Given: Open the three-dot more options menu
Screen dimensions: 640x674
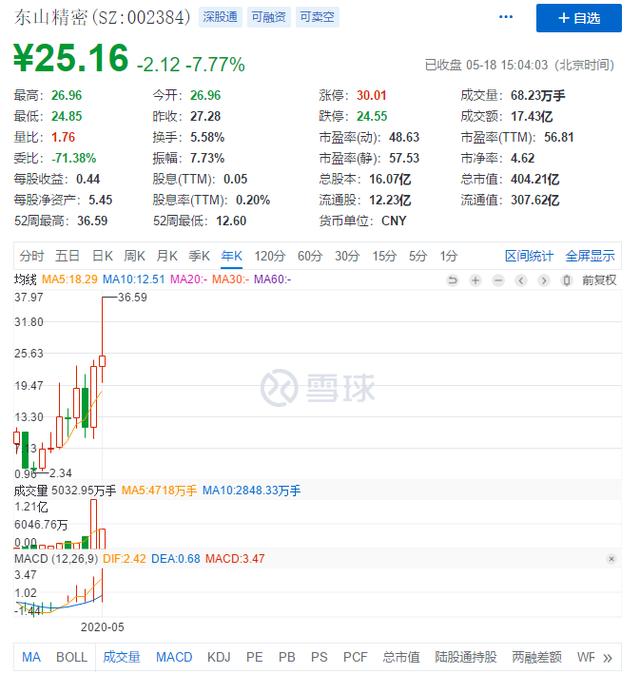Looking at the screenshot, I should 505,17.
